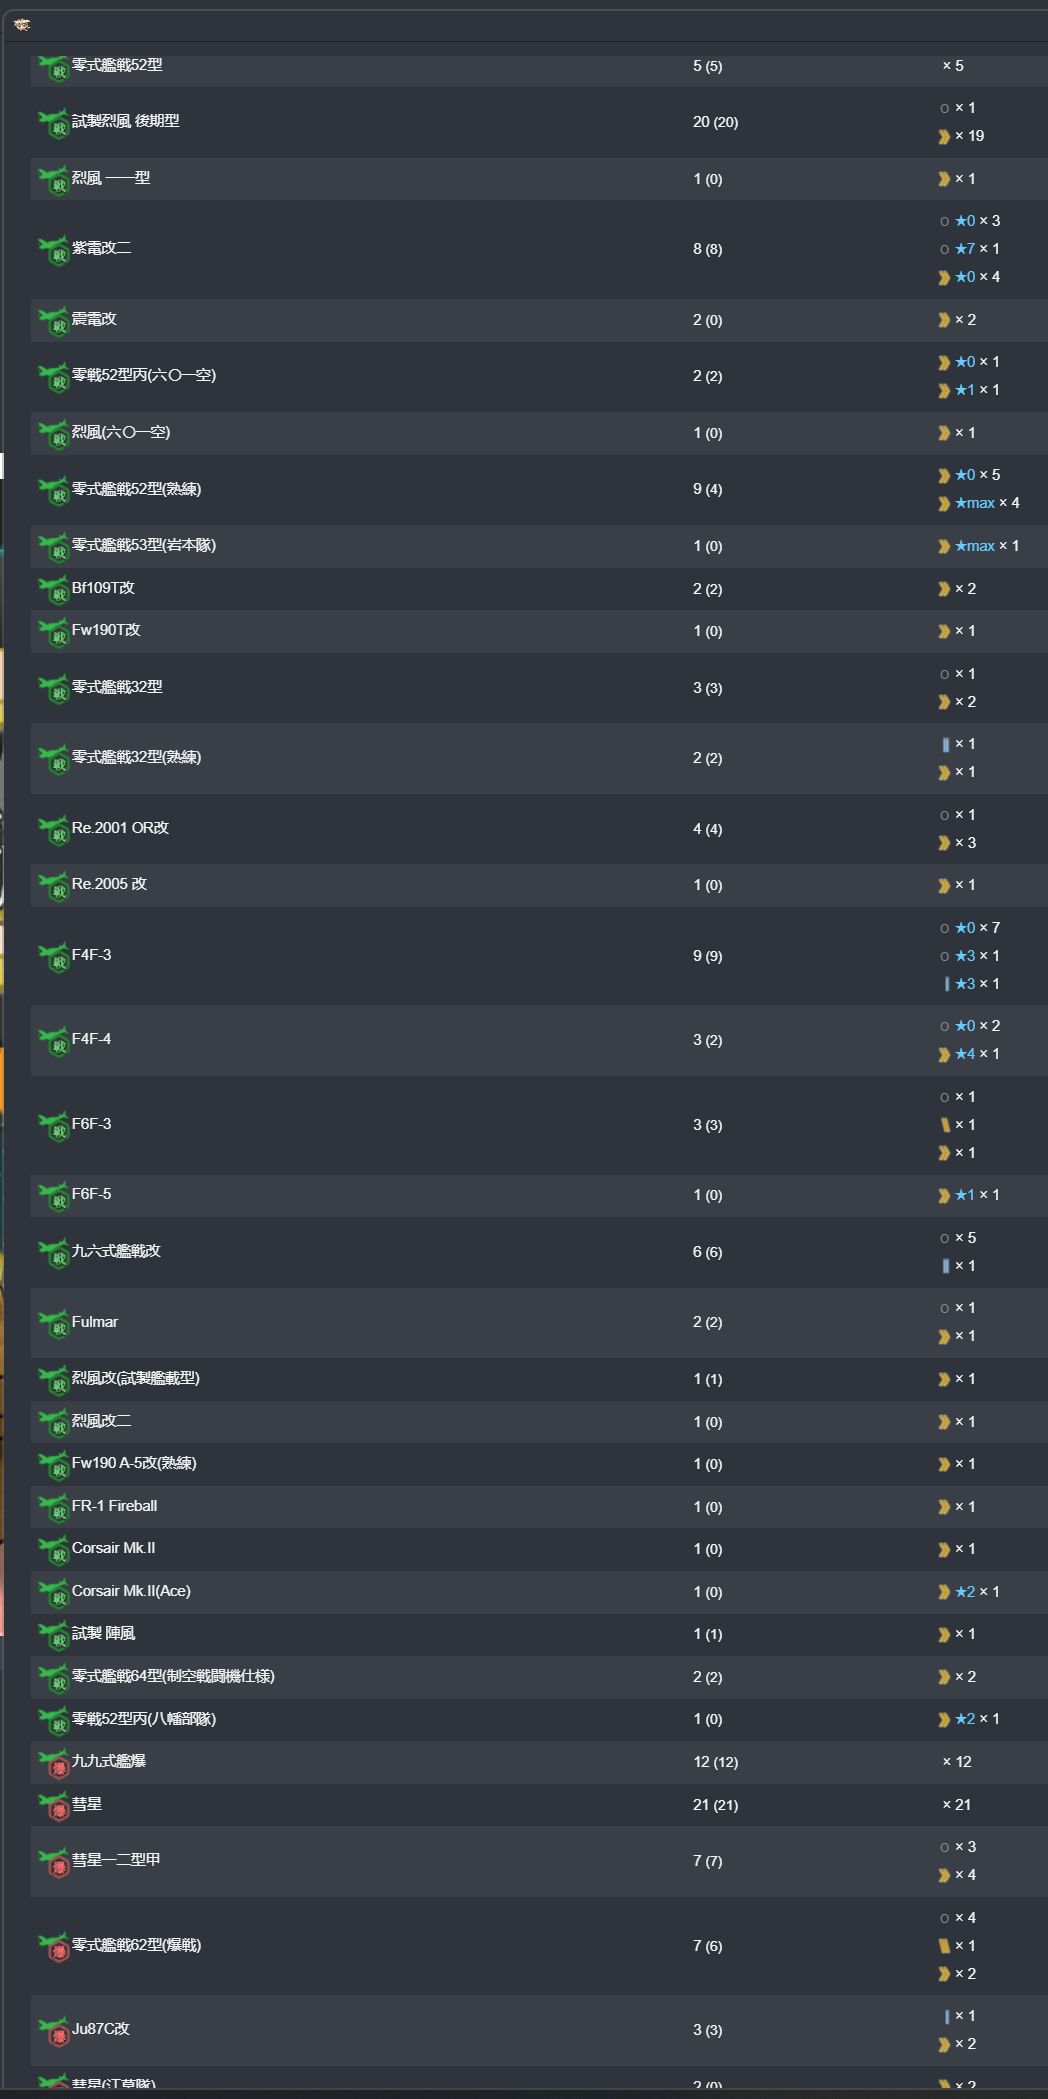Viewport: 1048px width, 2099px height.
Task: Click the fighter icon for Fulmar
Action: tap(53, 1323)
